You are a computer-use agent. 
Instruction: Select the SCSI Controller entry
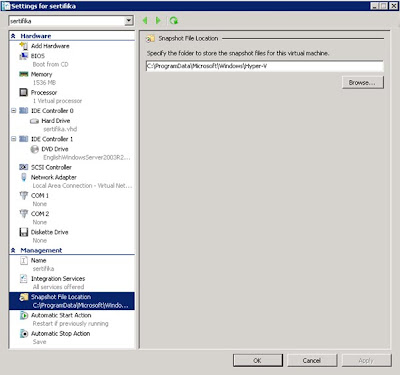click(x=51, y=167)
